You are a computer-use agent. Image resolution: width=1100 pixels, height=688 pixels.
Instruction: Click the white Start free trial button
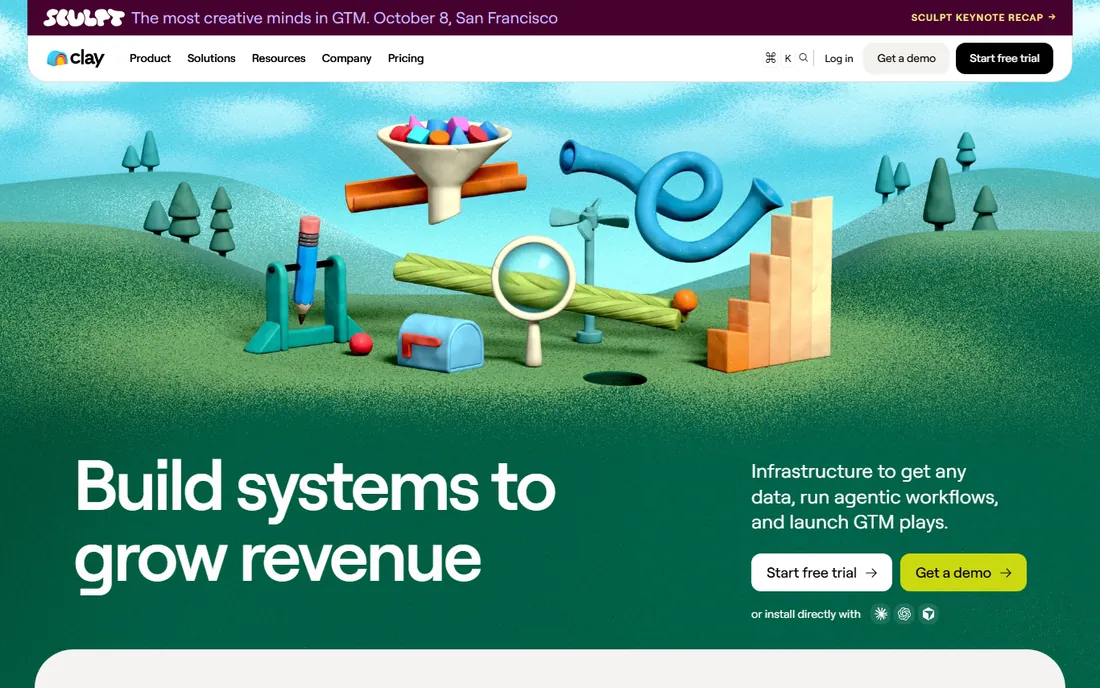(821, 572)
